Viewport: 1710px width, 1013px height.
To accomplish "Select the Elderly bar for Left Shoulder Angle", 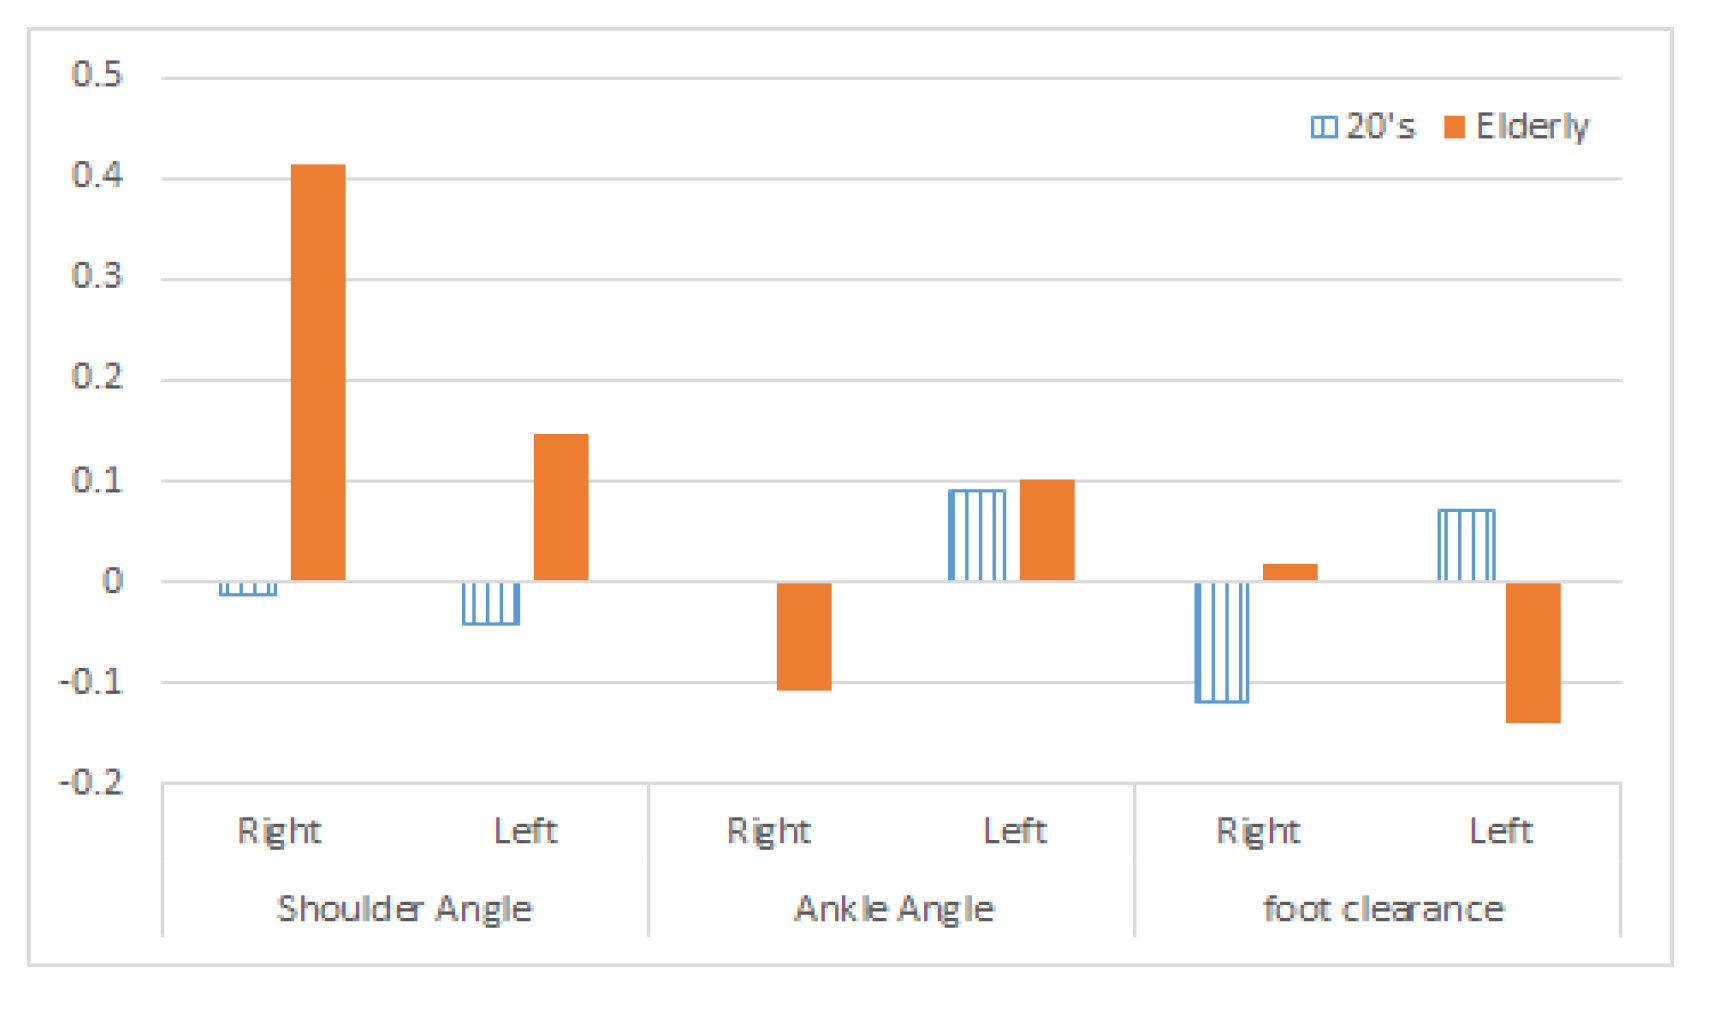I will click(x=561, y=507).
